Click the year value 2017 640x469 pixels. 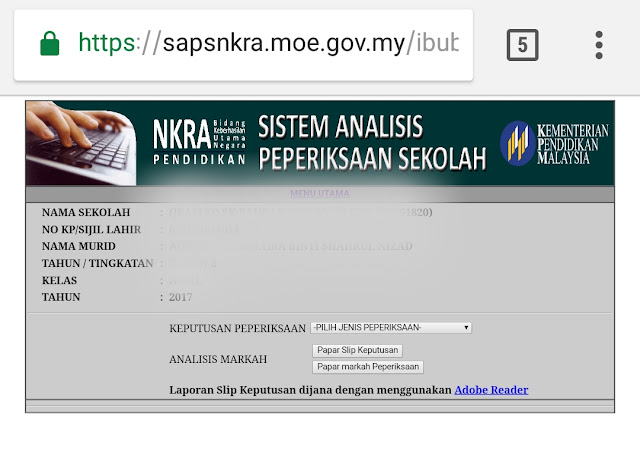coord(180,297)
